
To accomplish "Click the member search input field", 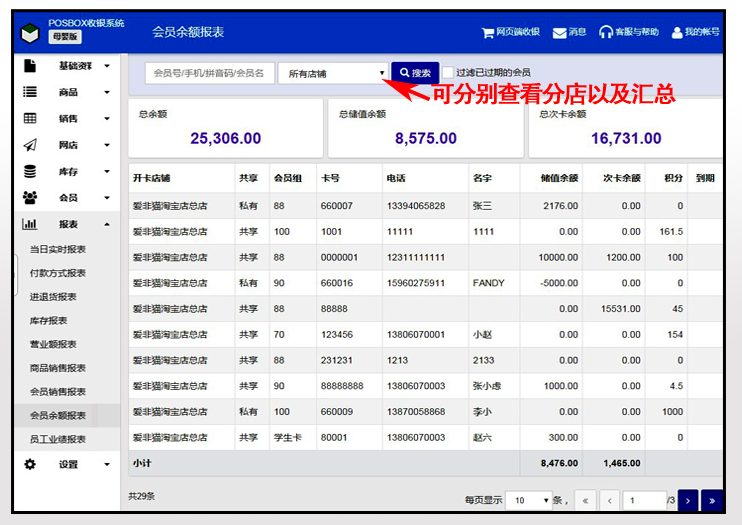I will pos(209,73).
